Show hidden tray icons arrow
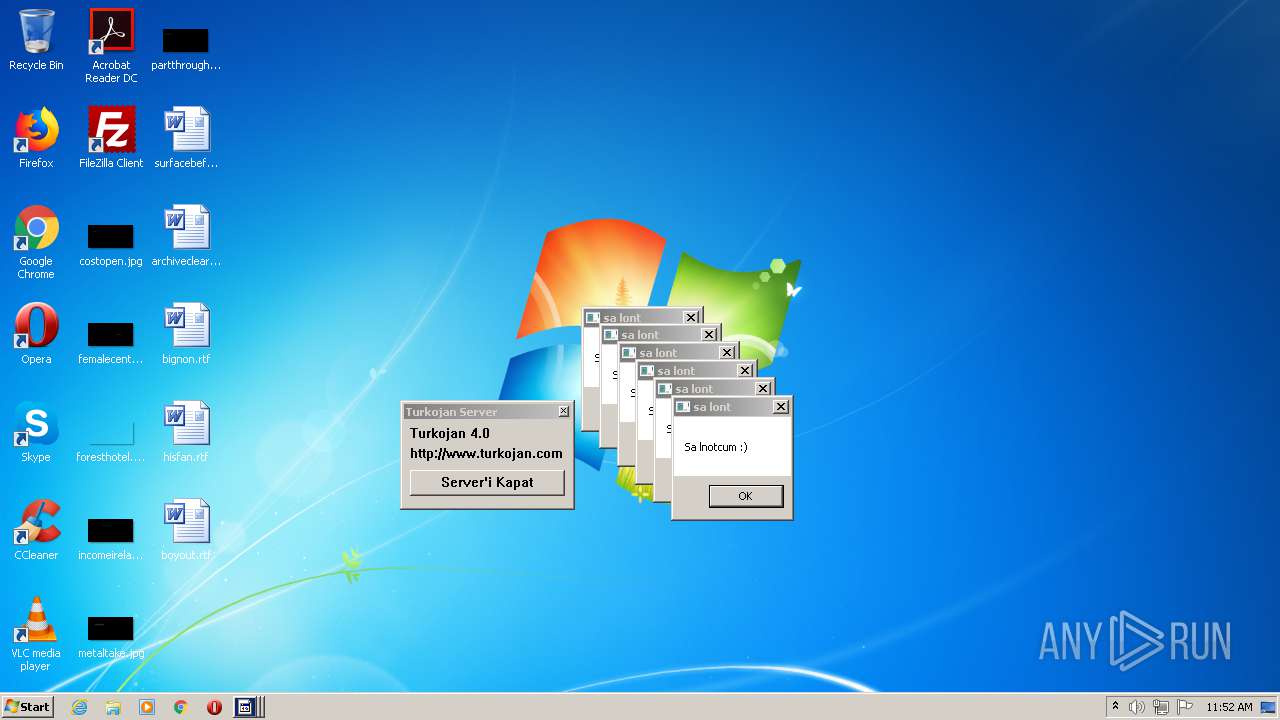Image resolution: width=1280 pixels, height=720 pixels. point(1115,707)
